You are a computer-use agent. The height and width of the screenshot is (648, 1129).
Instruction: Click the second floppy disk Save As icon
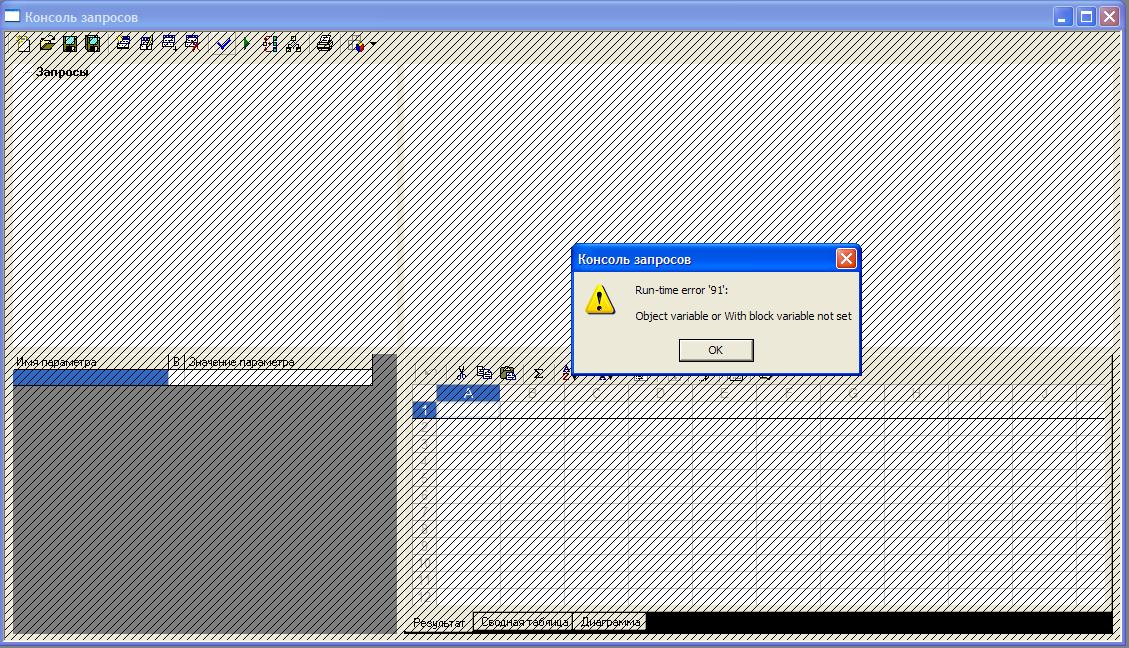(92, 43)
